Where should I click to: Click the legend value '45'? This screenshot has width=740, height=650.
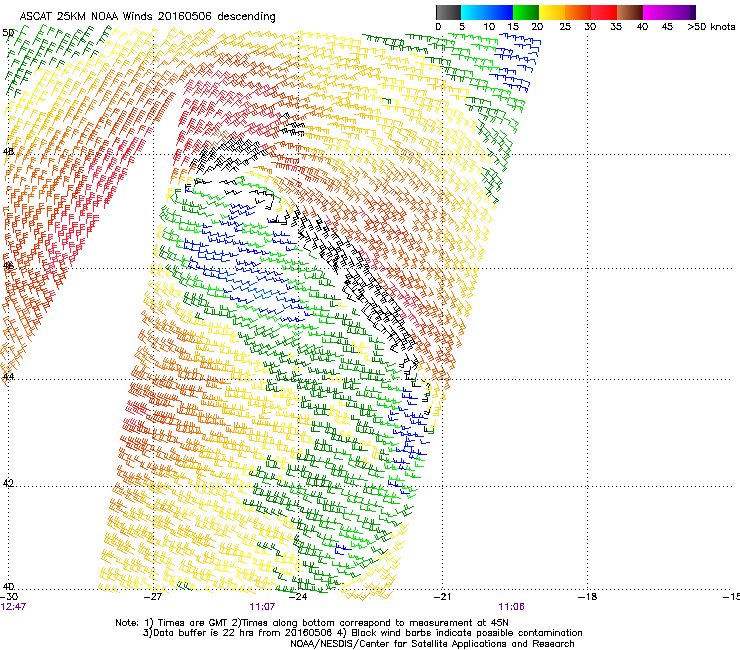(667, 27)
